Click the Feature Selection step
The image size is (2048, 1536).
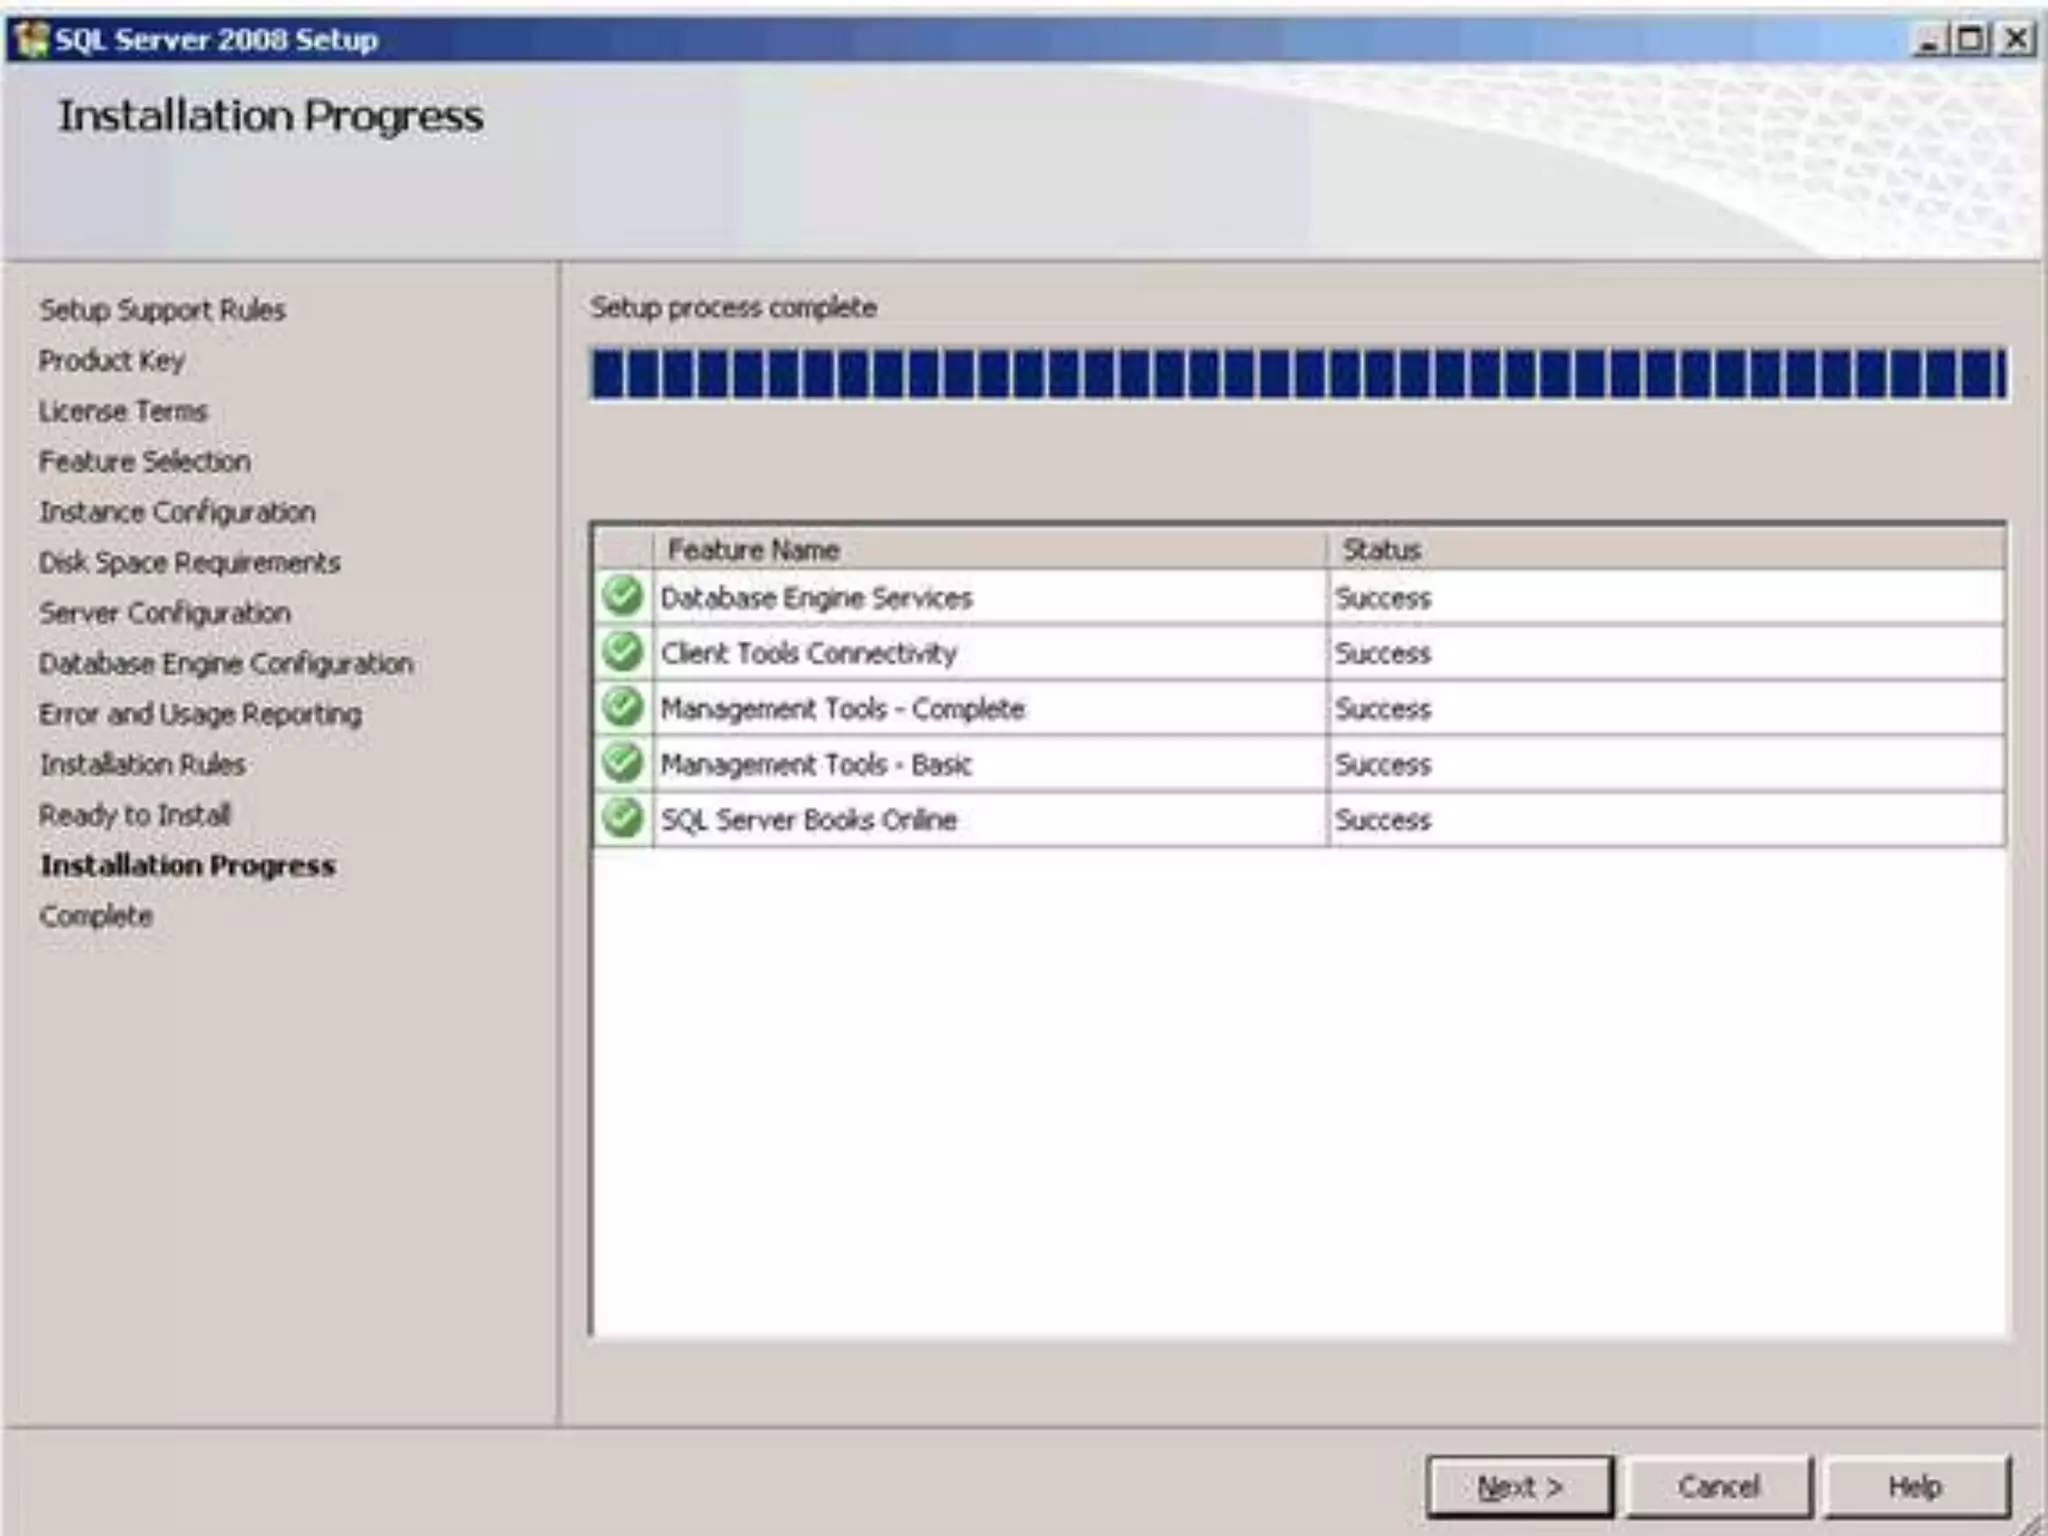(144, 461)
